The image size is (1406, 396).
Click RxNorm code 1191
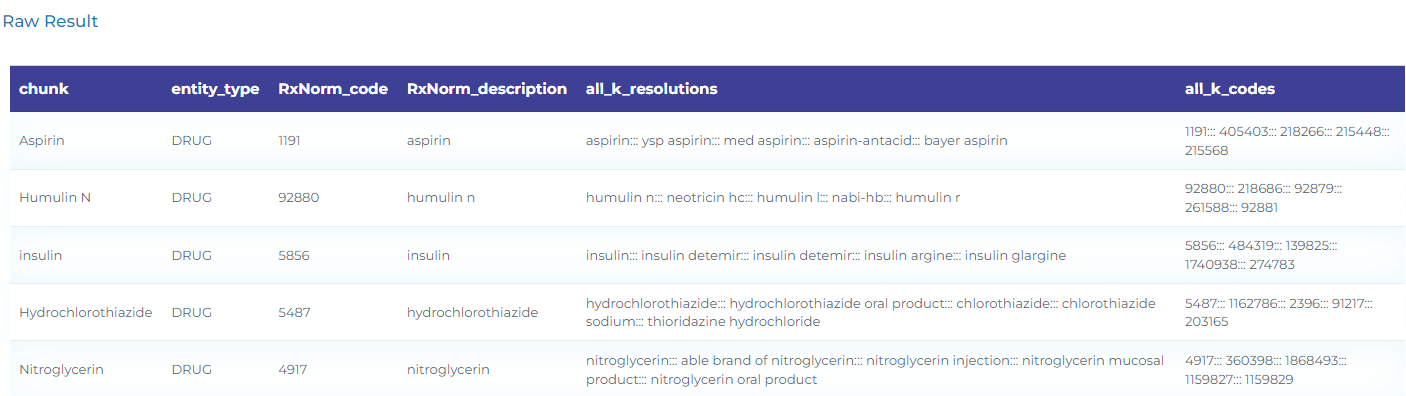[289, 141]
